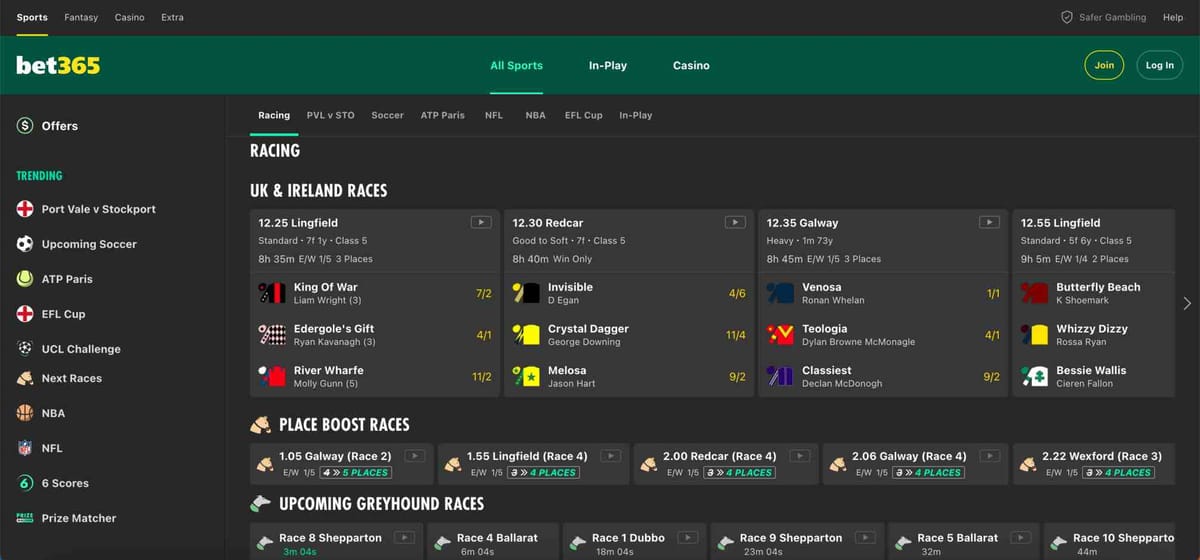
Task: Play the 12.25 Lingfield race video
Action: tap(480, 223)
